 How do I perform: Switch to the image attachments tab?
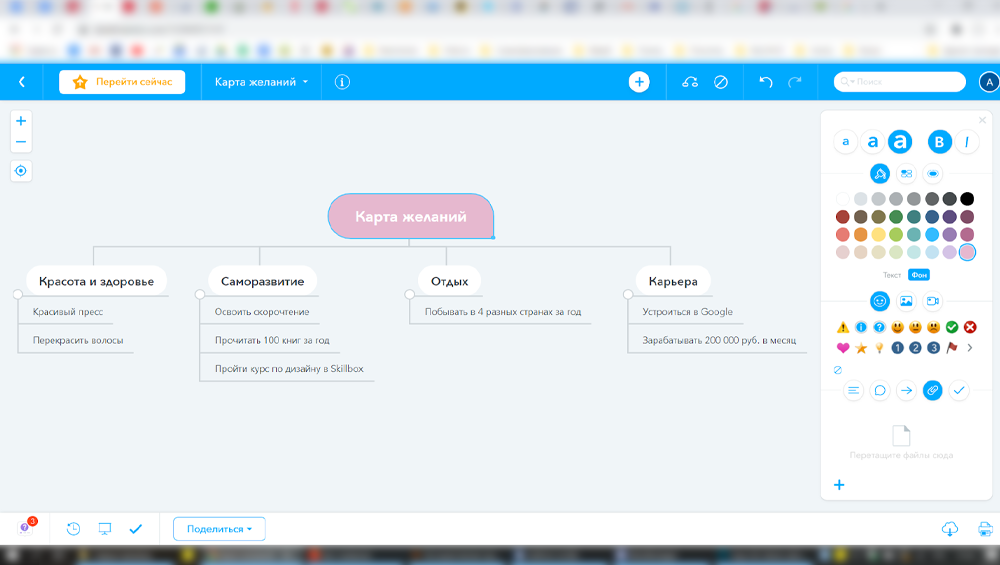coord(906,300)
